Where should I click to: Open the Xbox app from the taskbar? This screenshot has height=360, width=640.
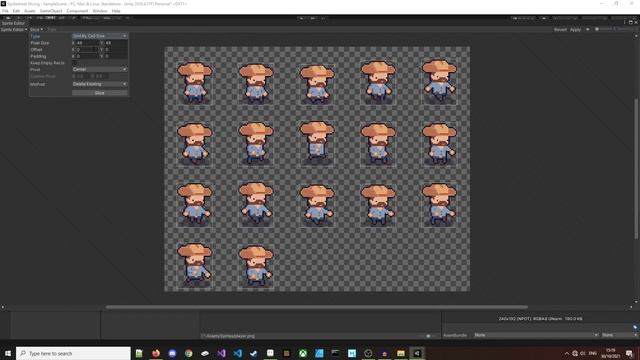click(302, 353)
